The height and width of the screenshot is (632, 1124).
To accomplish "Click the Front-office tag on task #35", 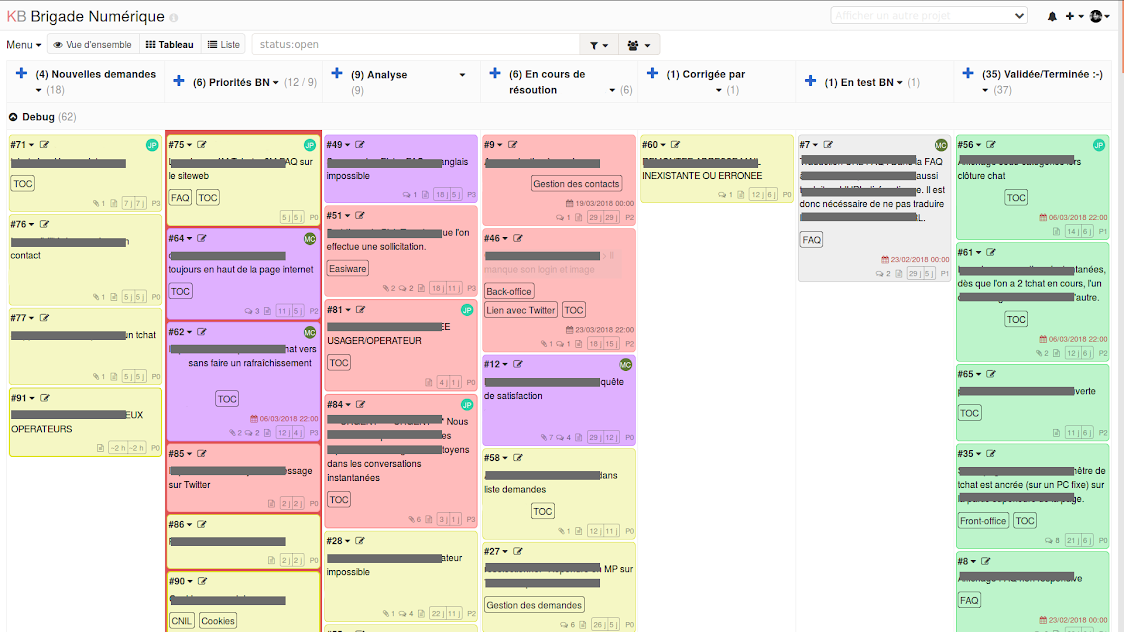I will click(x=983, y=521).
